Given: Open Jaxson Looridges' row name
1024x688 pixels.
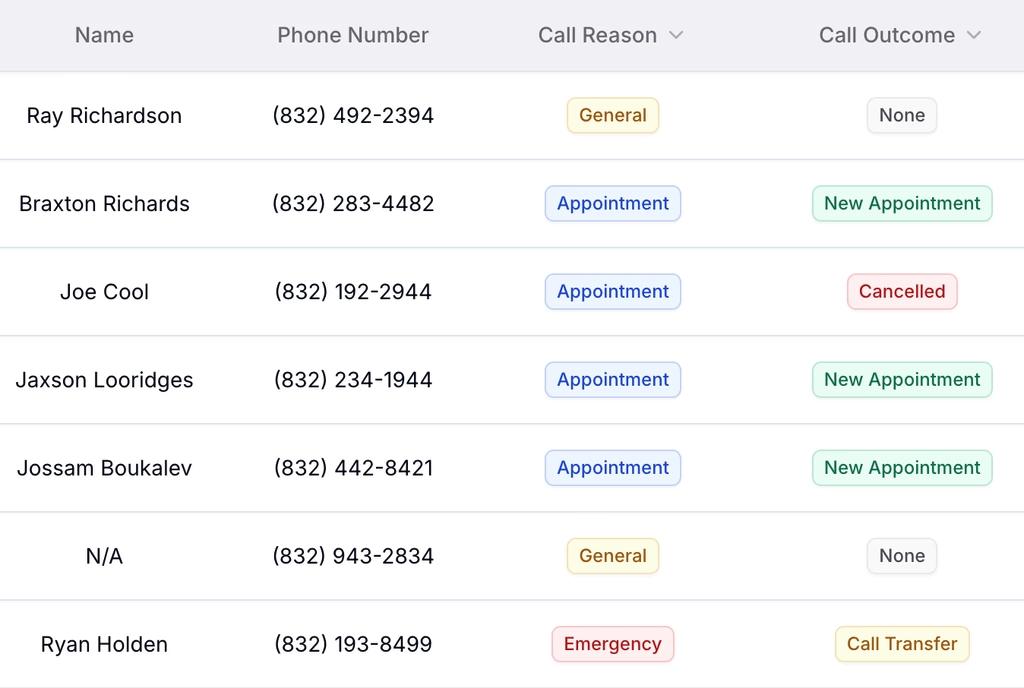Looking at the screenshot, I should click(104, 380).
